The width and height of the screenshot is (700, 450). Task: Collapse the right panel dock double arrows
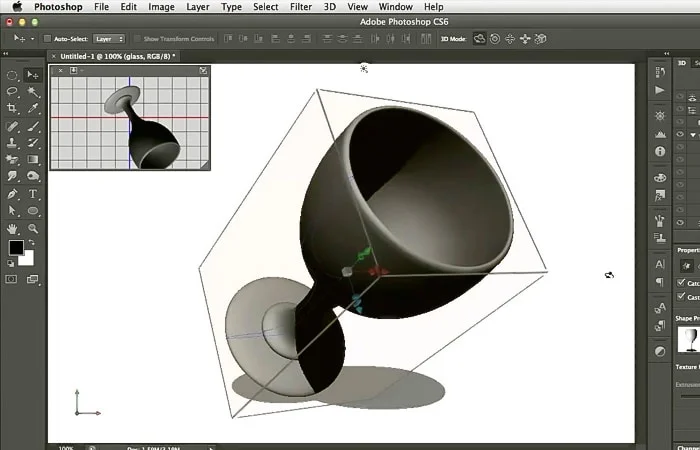667,54
